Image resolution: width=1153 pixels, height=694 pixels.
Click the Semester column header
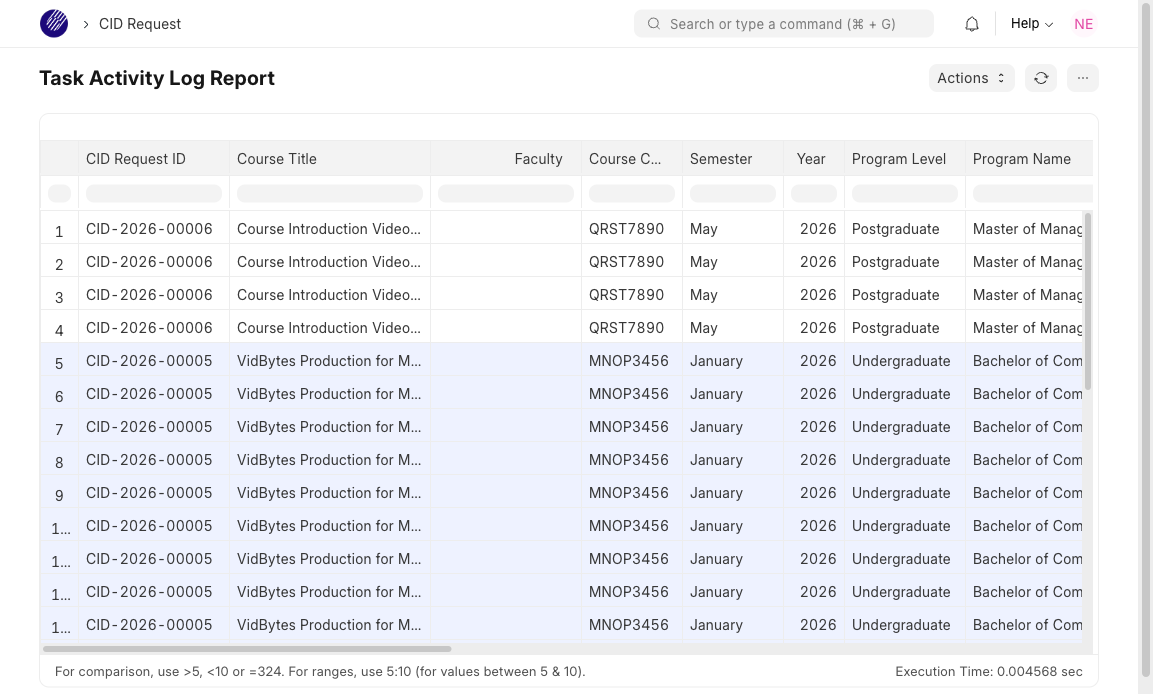click(x=720, y=158)
